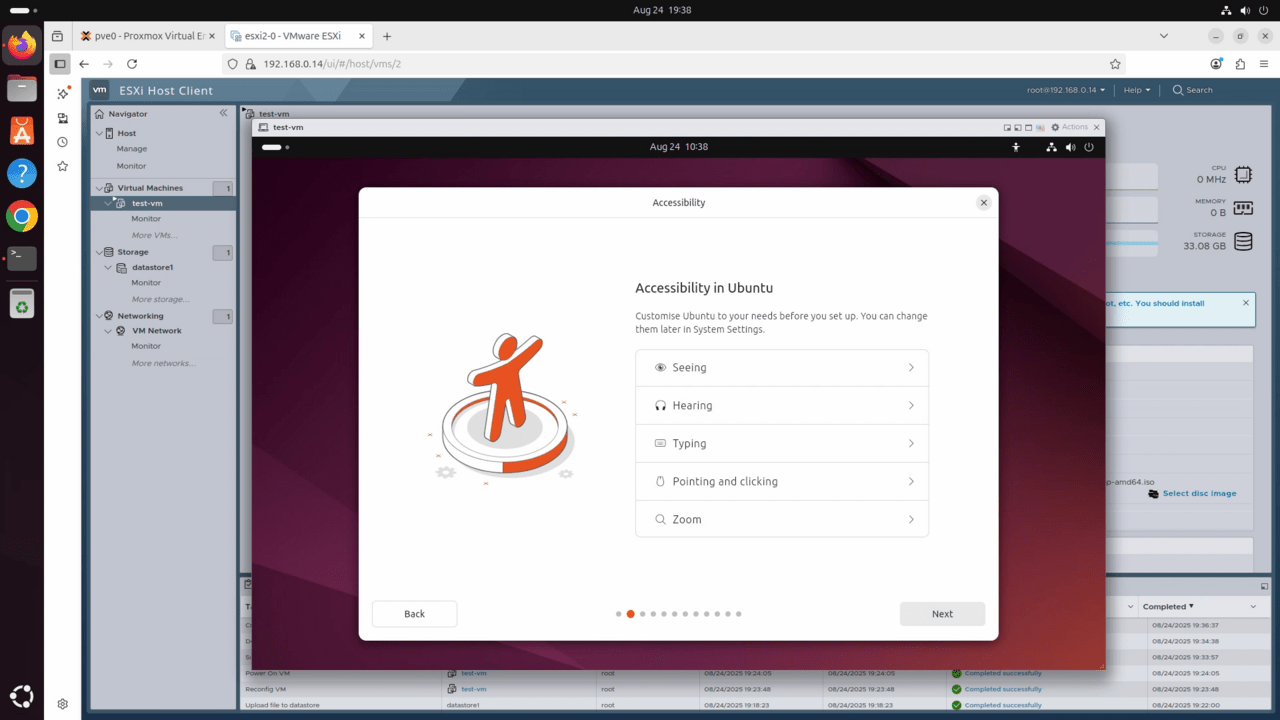Open the Seeing accessibility options

(782, 368)
